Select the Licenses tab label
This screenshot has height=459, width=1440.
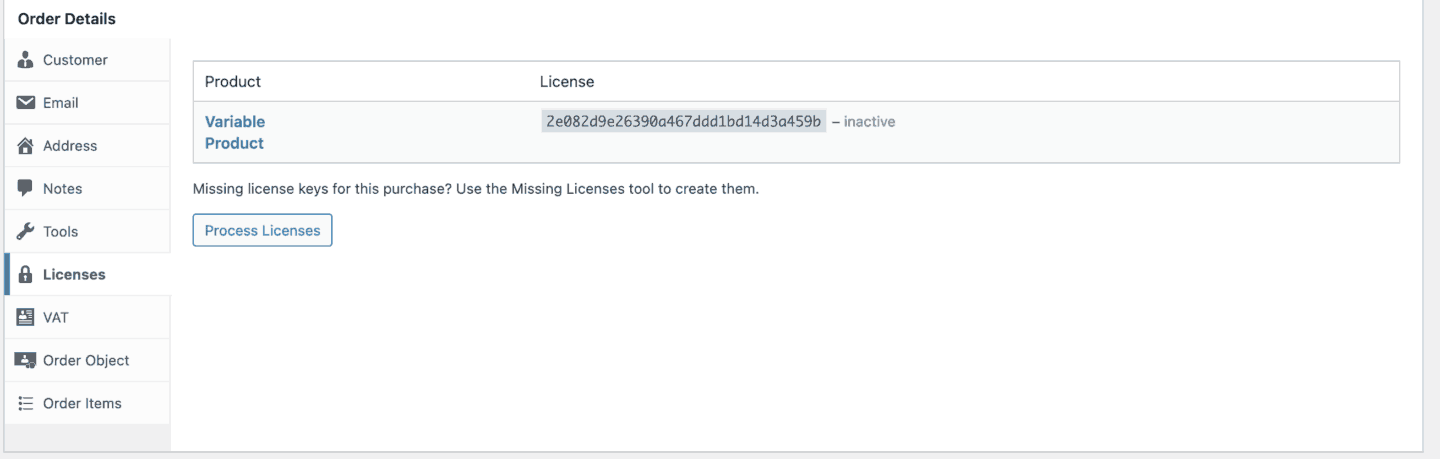(74, 274)
